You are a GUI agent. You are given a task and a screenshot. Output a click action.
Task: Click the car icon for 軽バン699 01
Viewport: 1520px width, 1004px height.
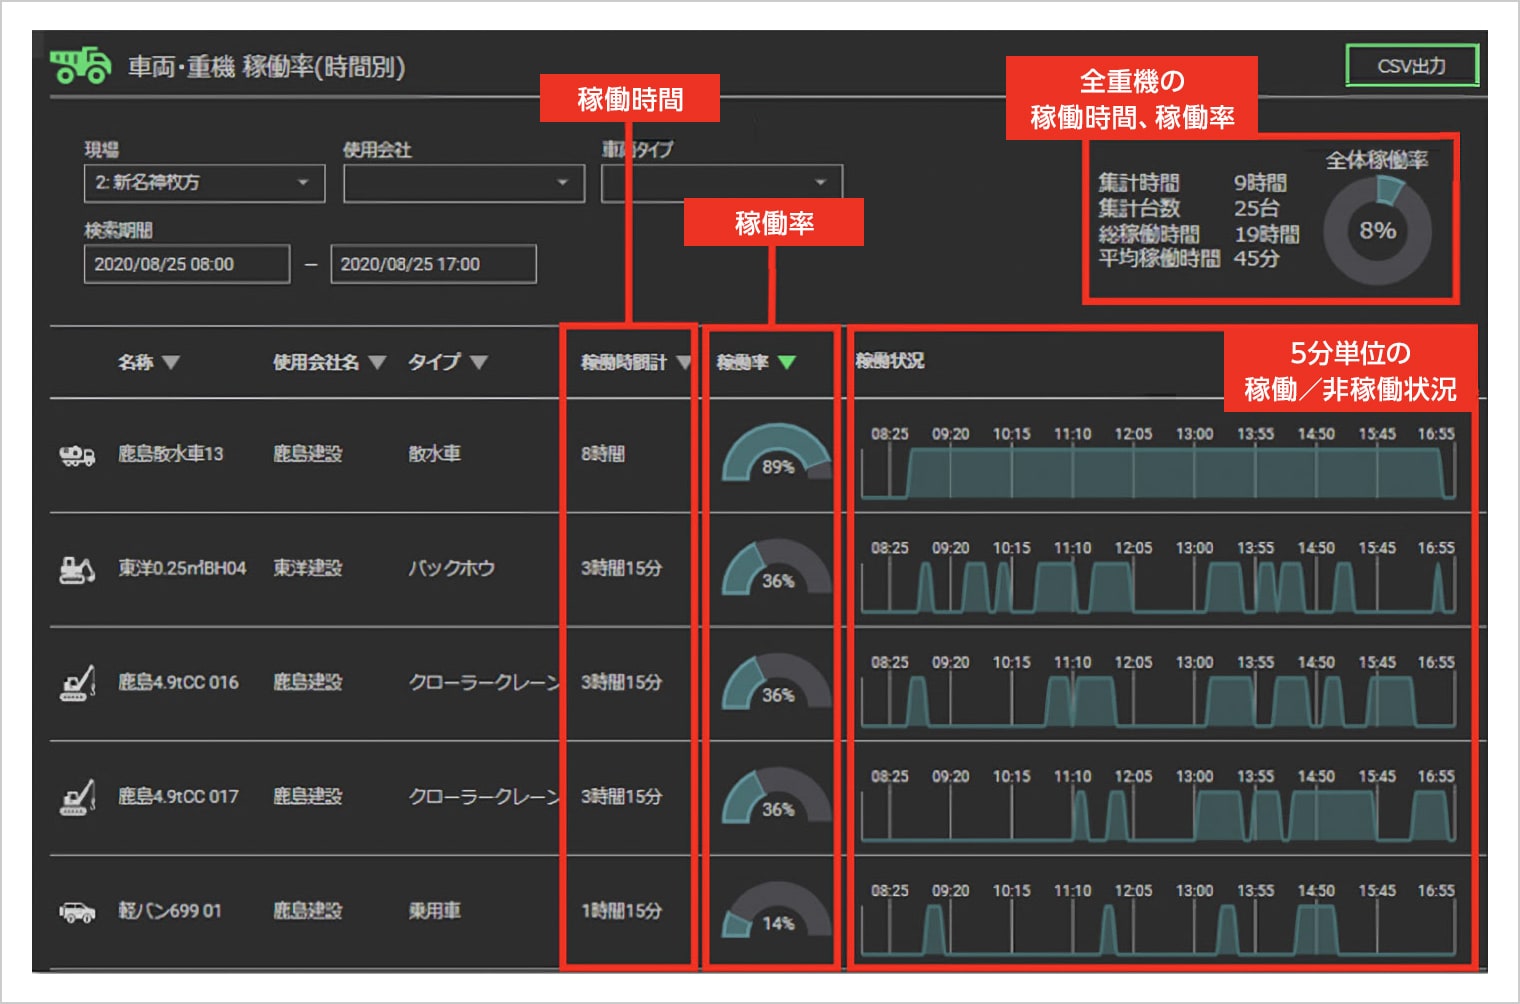(x=77, y=912)
